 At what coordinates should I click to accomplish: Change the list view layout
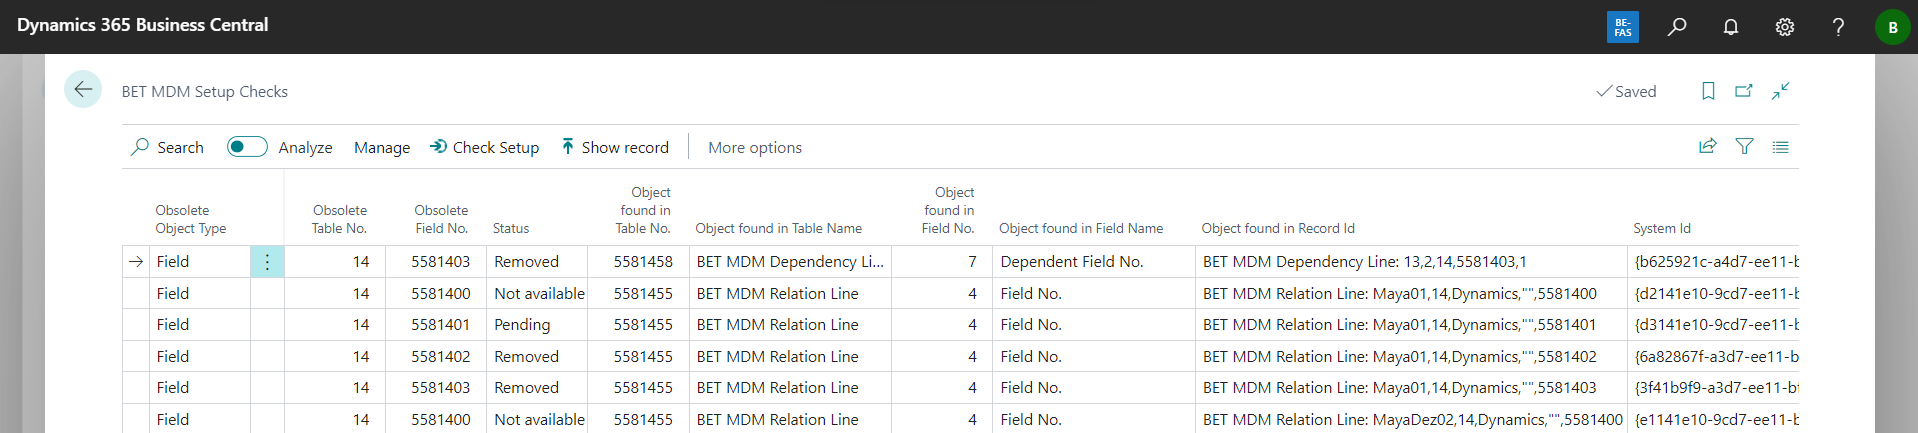pyautogui.click(x=1780, y=146)
